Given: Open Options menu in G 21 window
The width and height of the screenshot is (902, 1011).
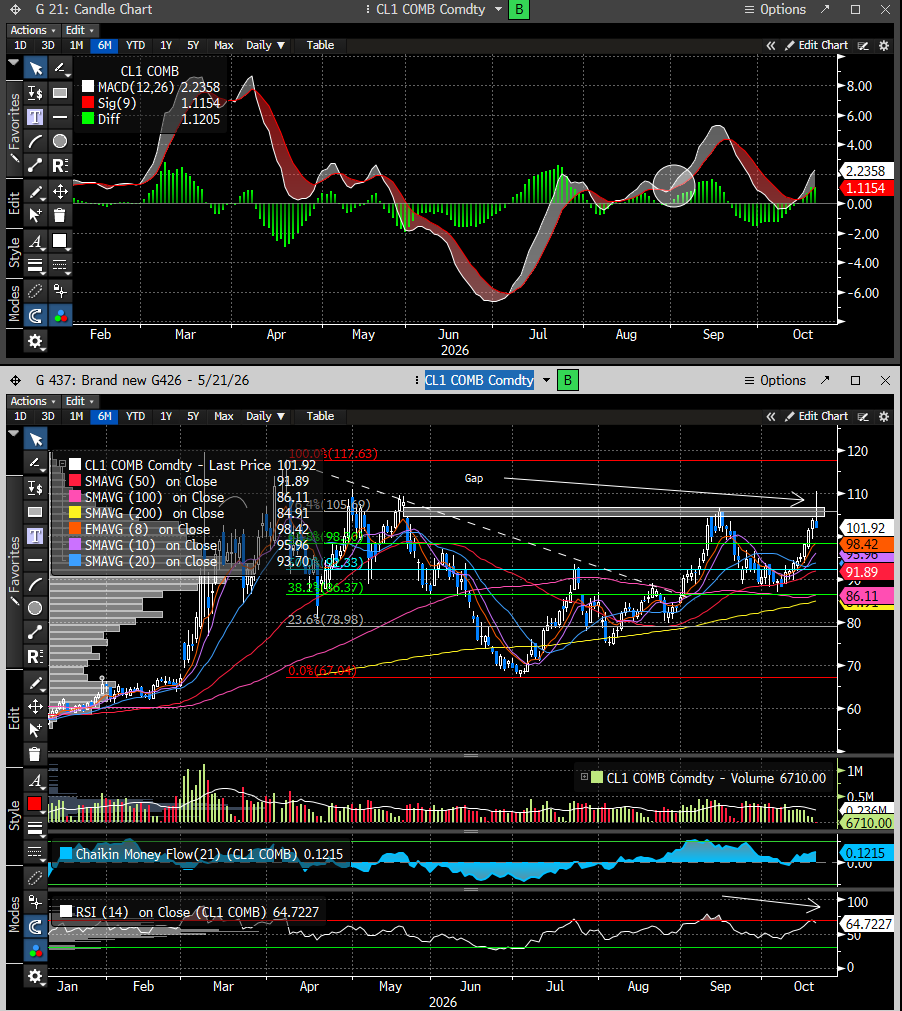Looking at the screenshot, I should click(x=775, y=10).
